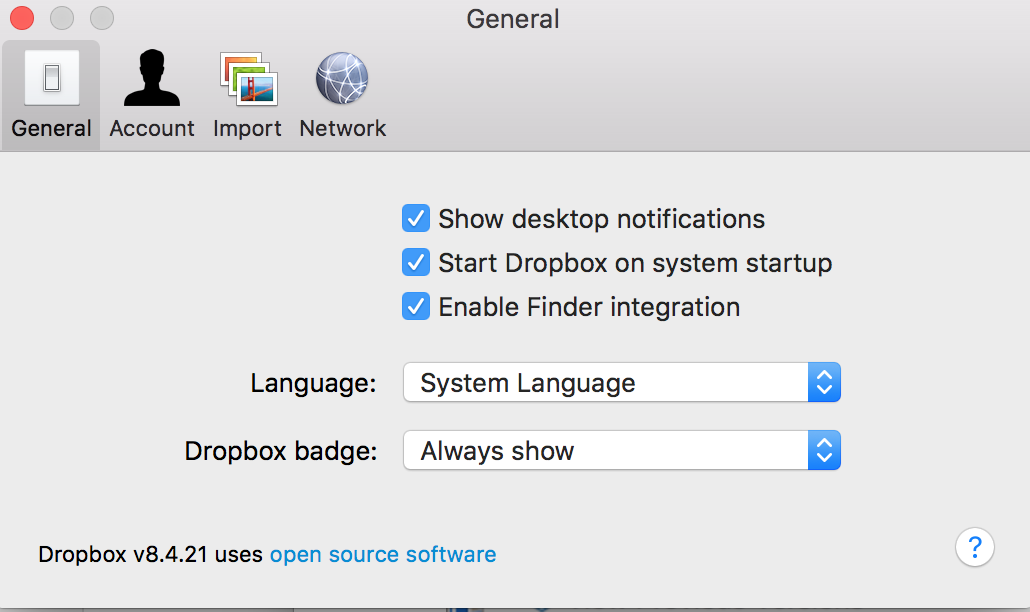Viewport: 1030px width, 612px height.
Task: Click the help question mark button
Action: [x=974, y=547]
